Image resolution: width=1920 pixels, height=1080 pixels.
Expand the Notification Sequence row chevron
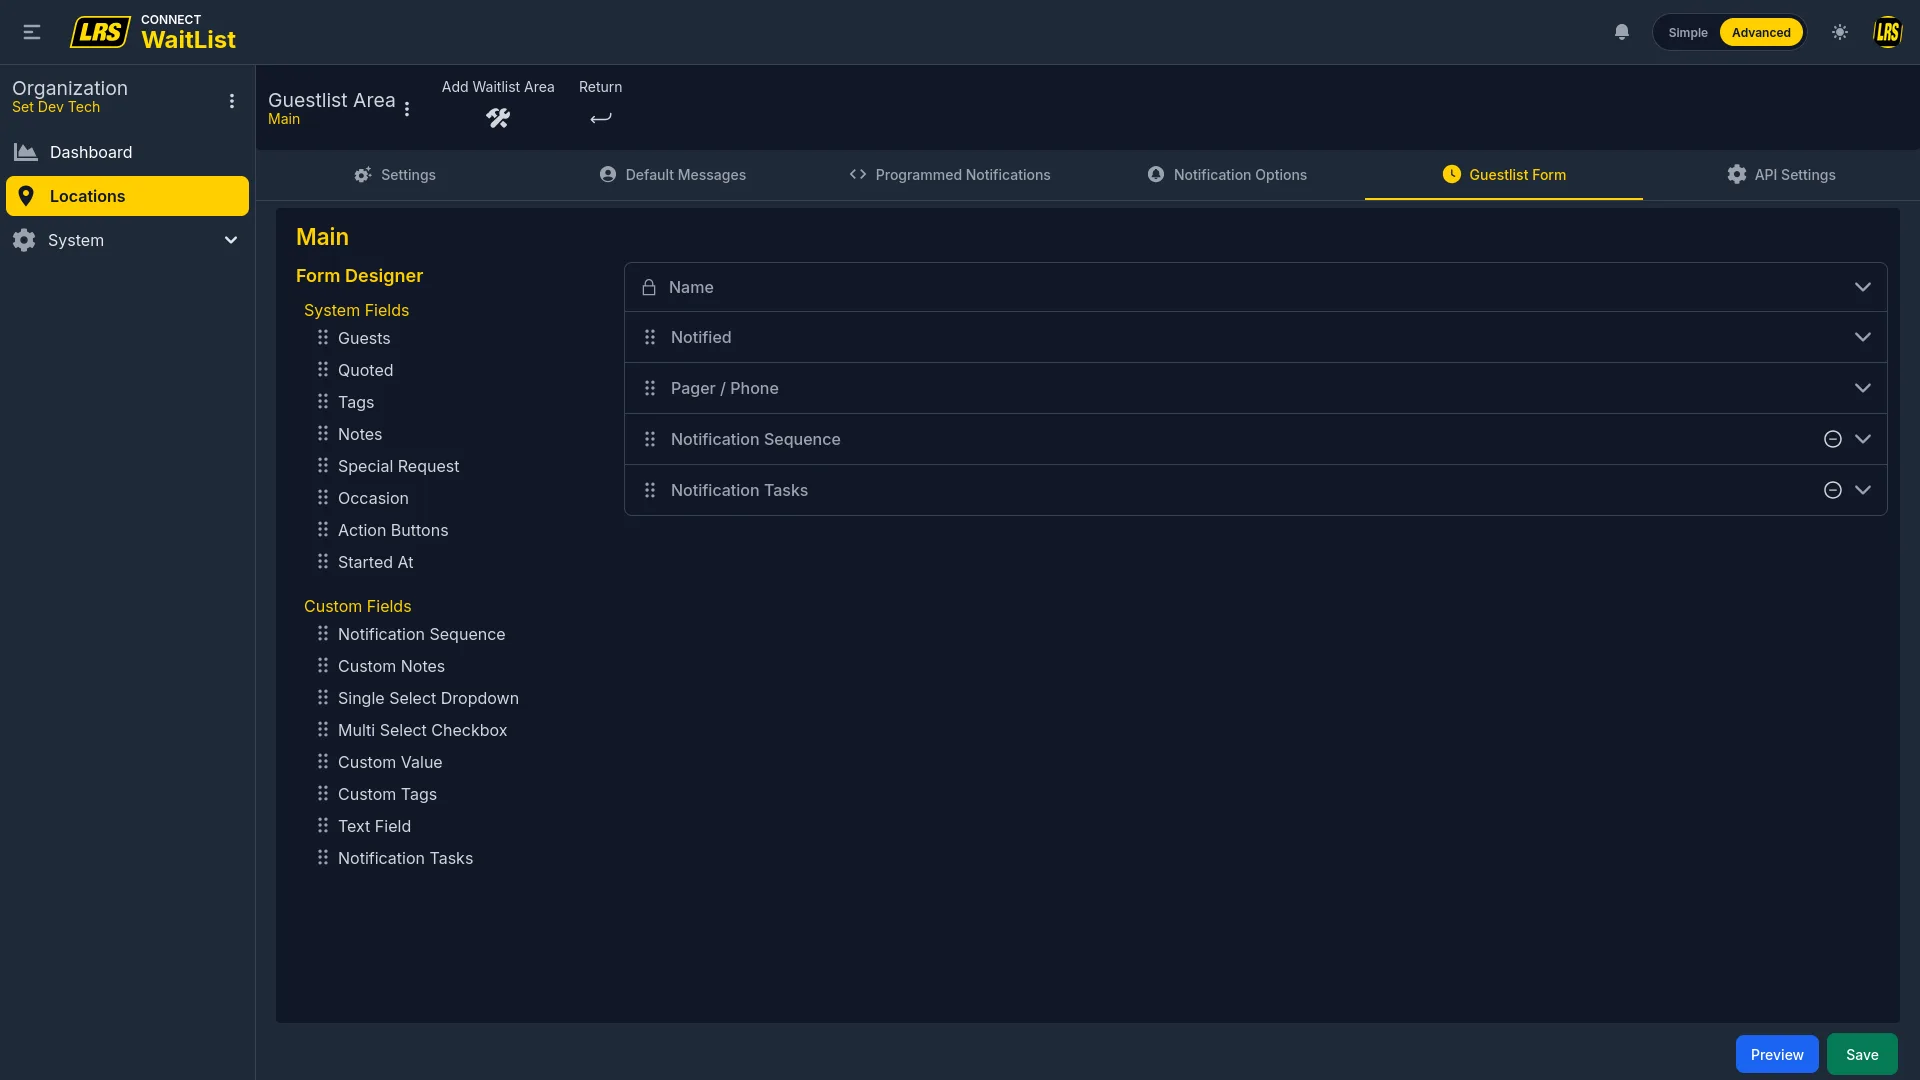[x=1863, y=439]
